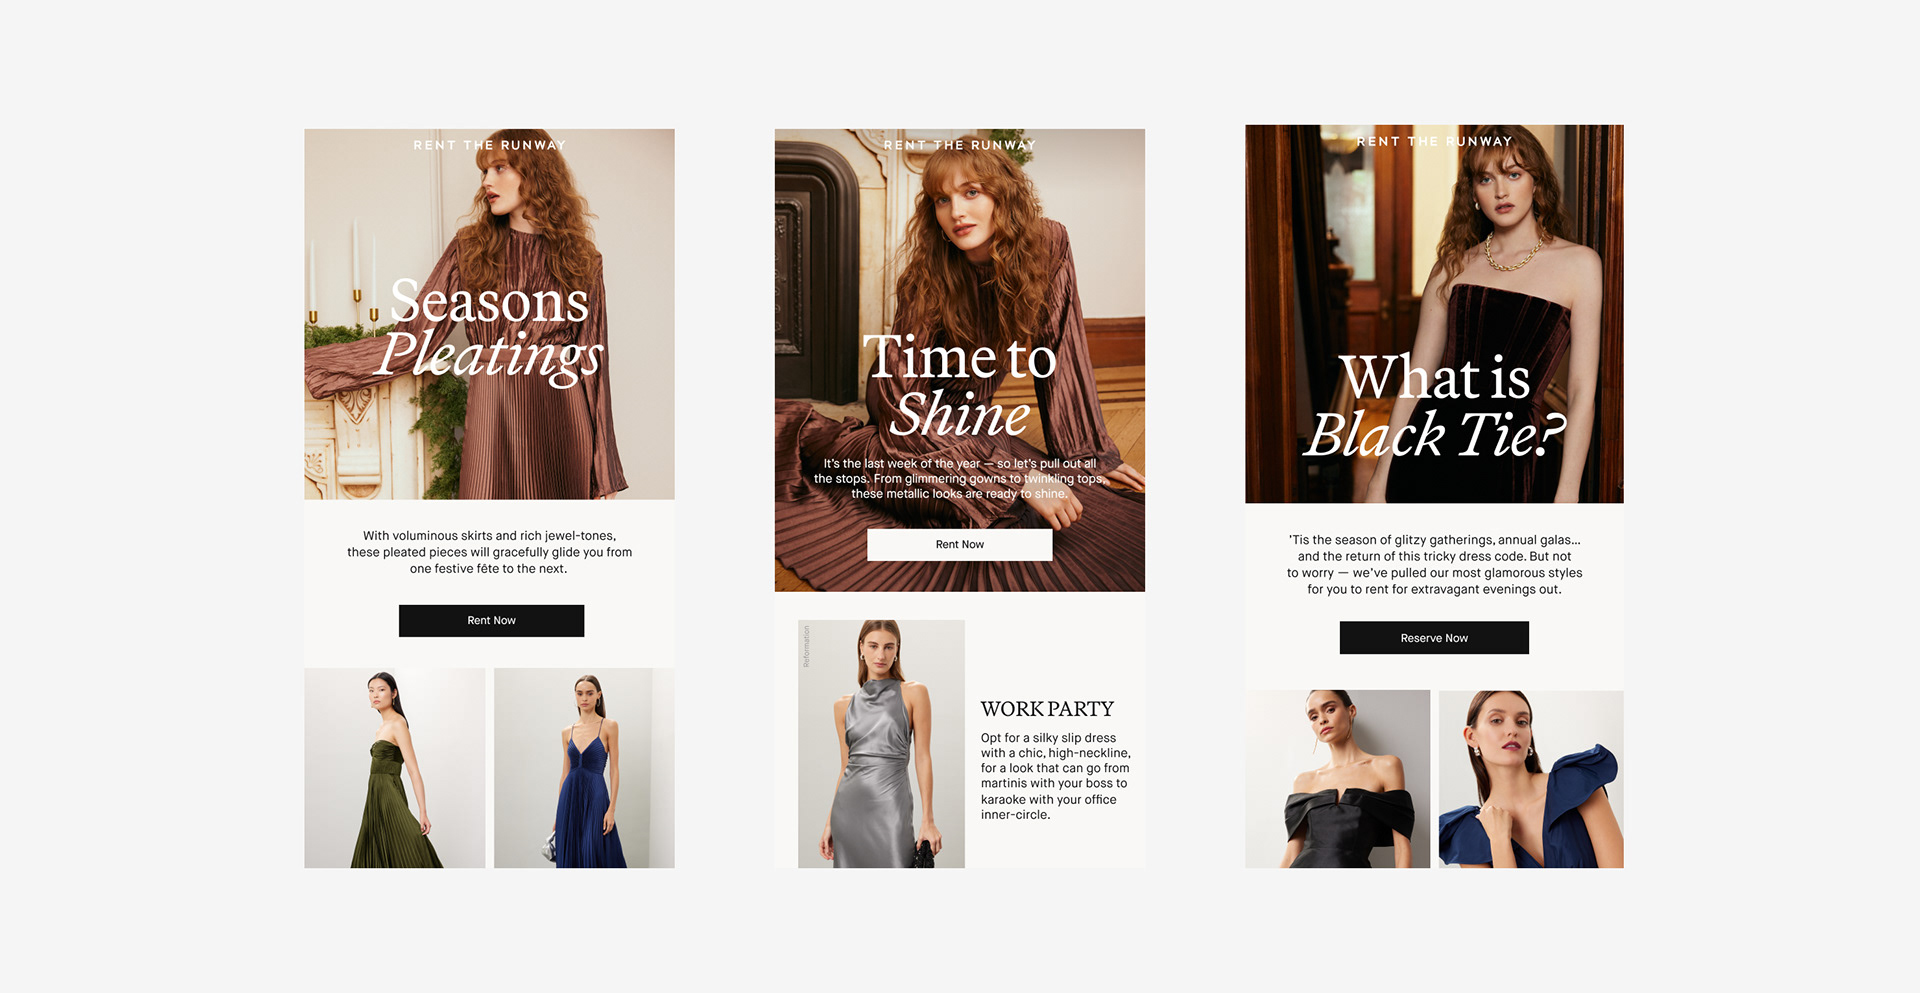Click the Reserve Now button

(x=1434, y=638)
